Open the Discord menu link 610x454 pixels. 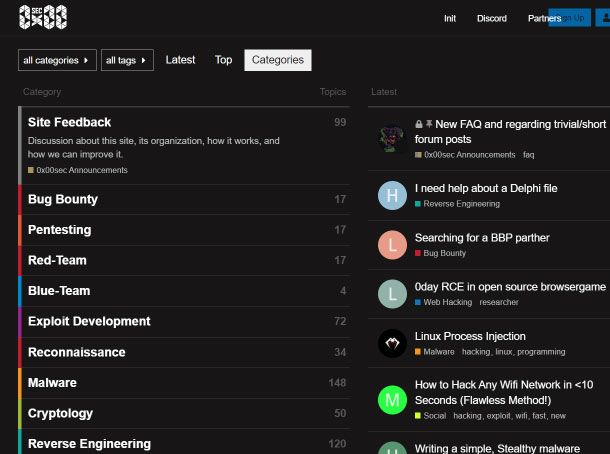(x=492, y=18)
